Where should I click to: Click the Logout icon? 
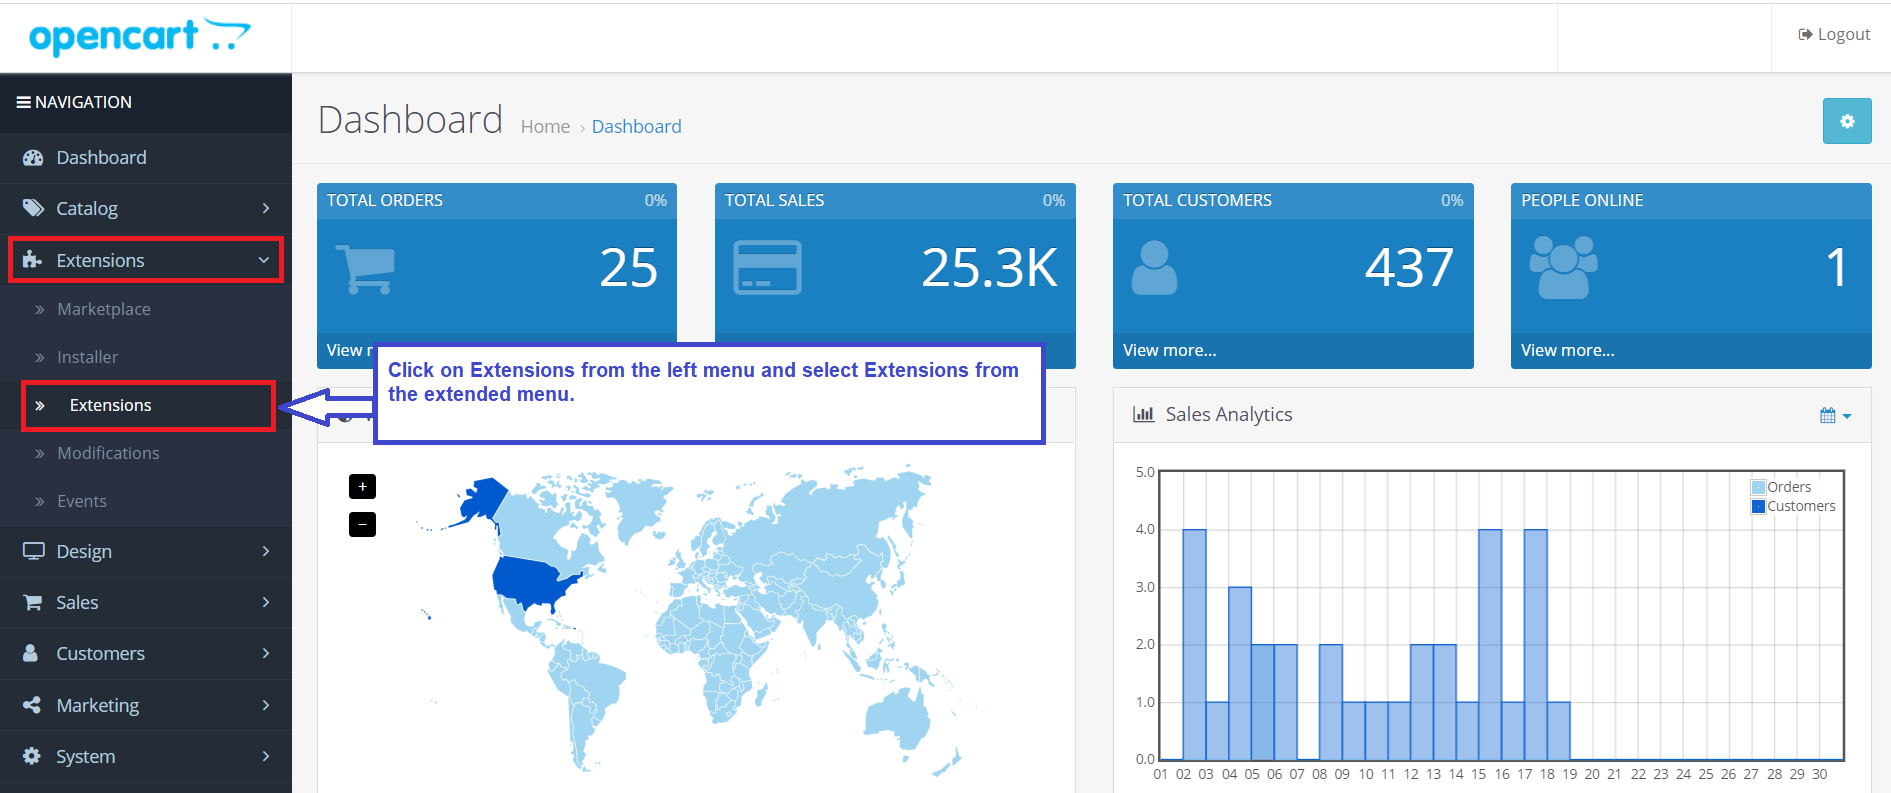[x=1805, y=35]
